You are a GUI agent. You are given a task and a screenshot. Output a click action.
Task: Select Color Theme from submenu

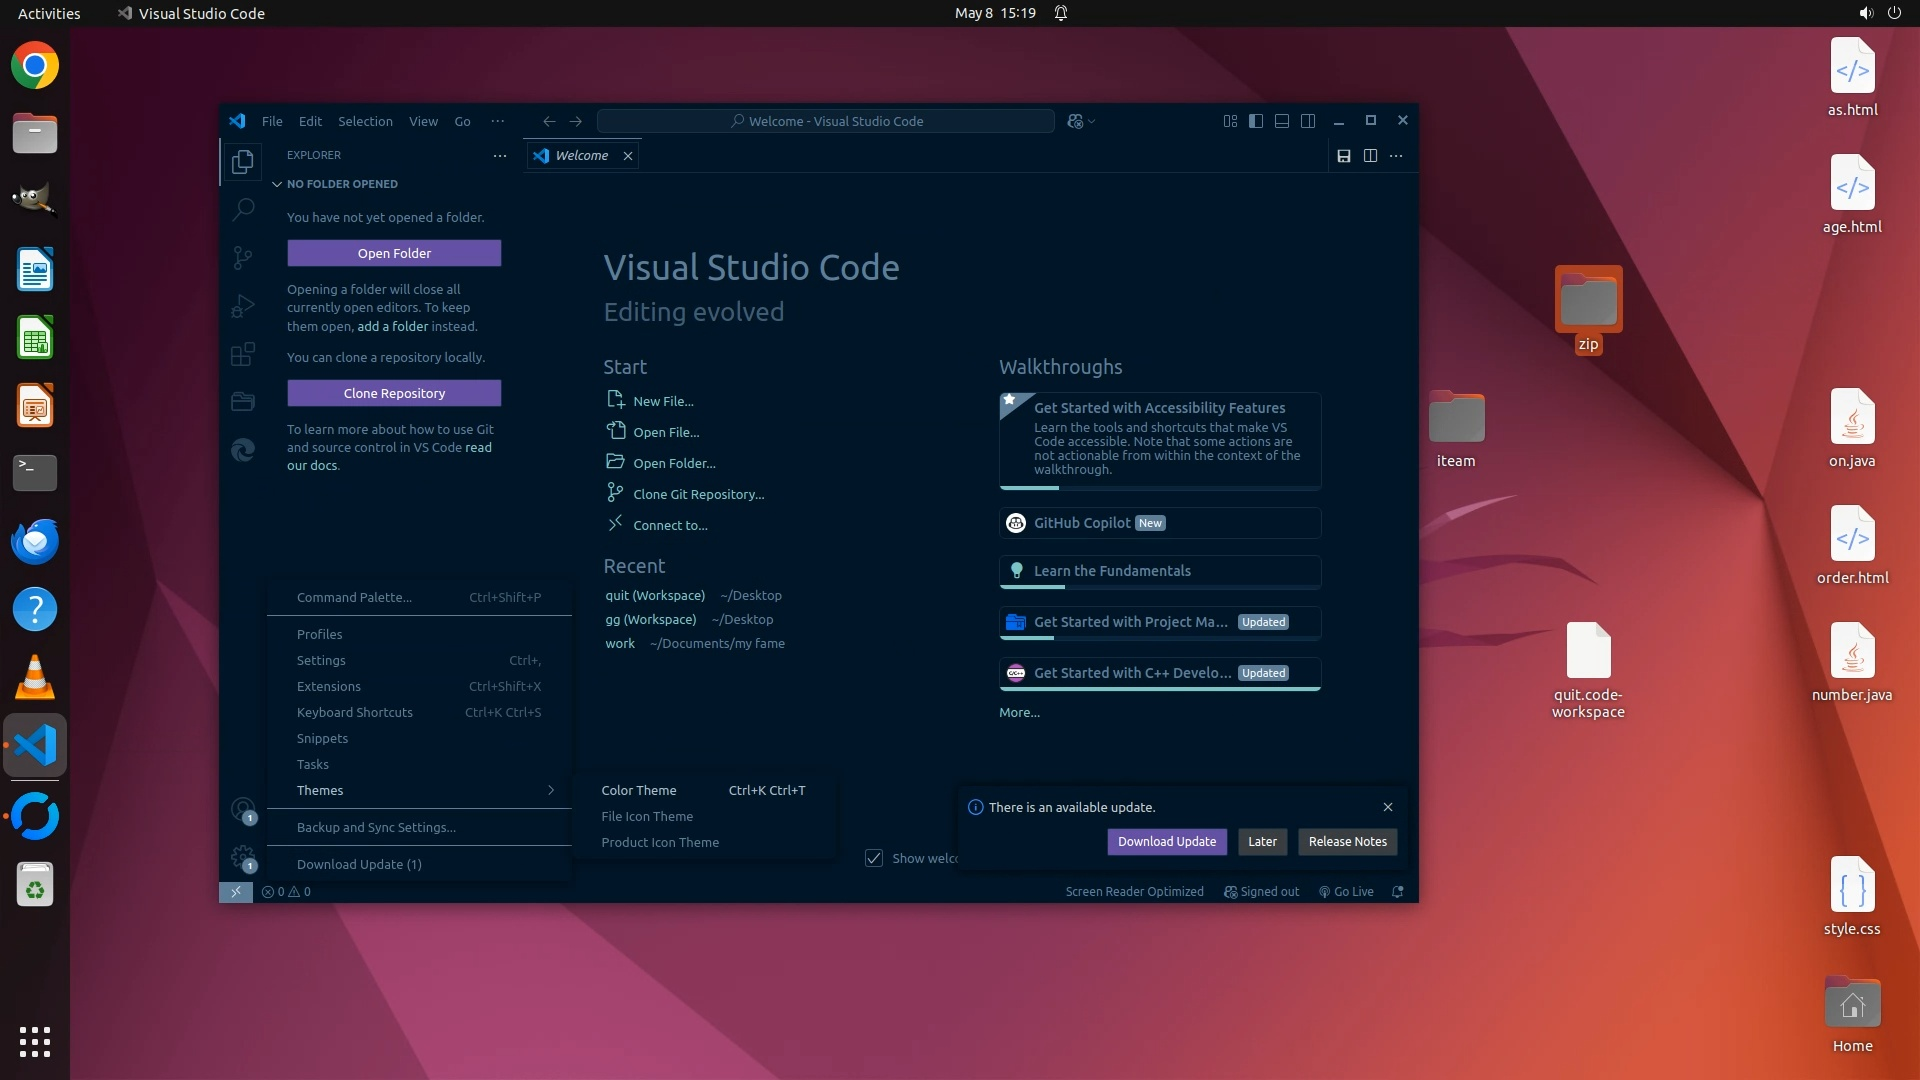639,790
